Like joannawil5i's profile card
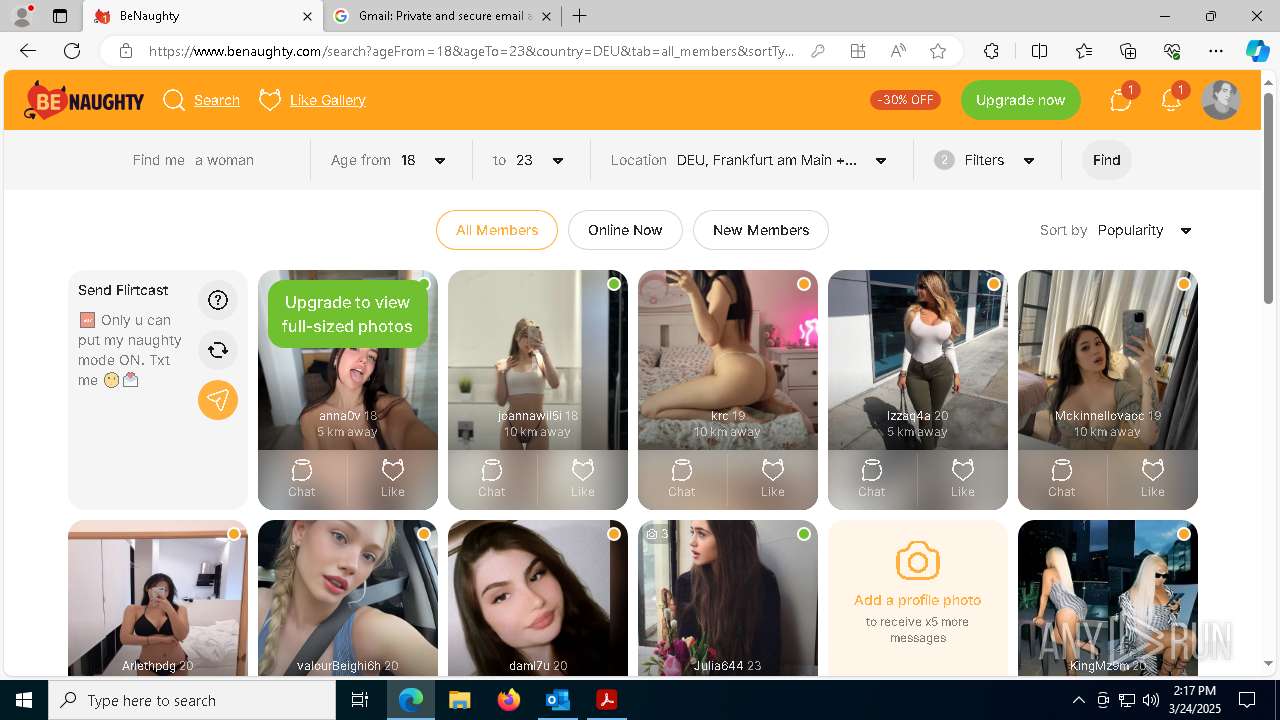The image size is (1280, 720). tap(583, 478)
